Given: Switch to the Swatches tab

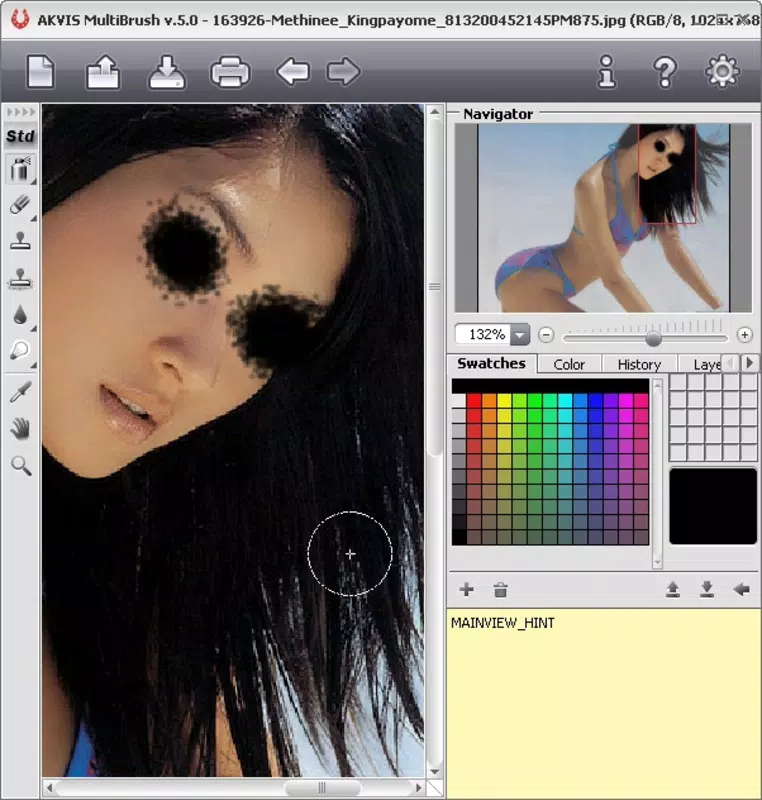Looking at the screenshot, I should pos(492,363).
